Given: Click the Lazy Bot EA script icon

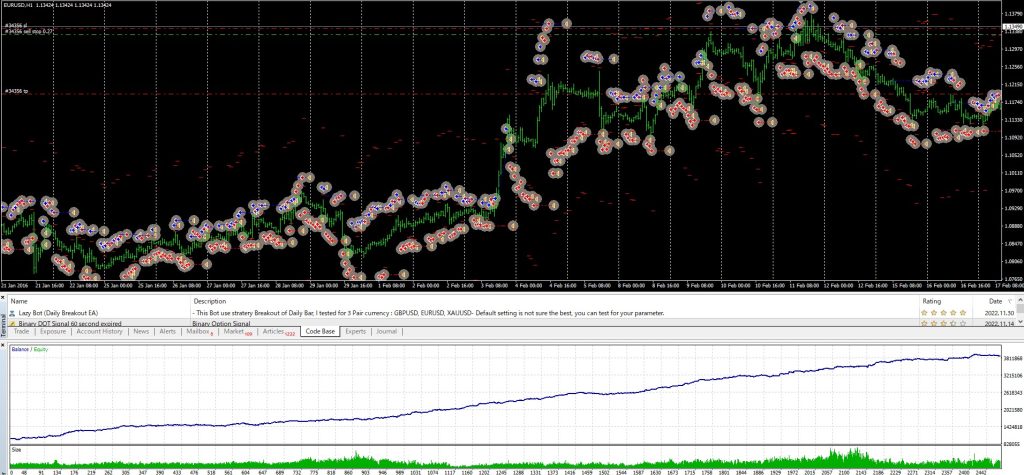Looking at the screenshot, I should [14, 313].
